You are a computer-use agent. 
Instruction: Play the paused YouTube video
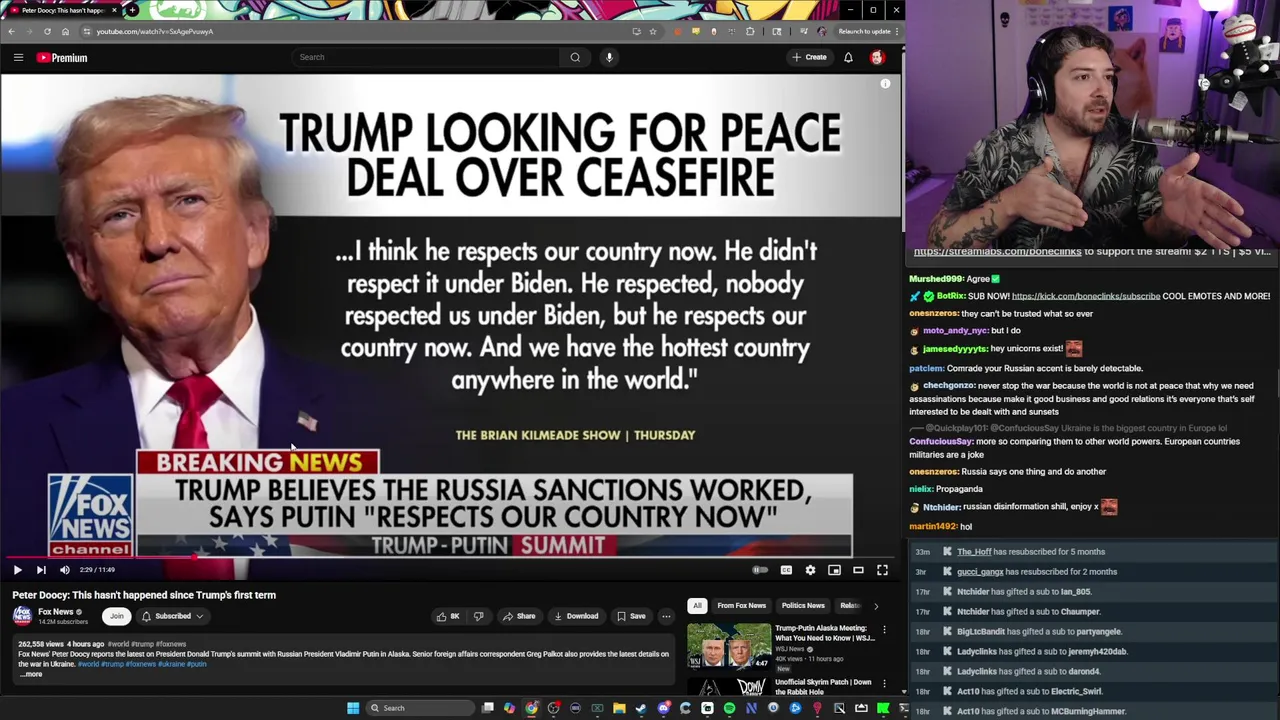17,570
